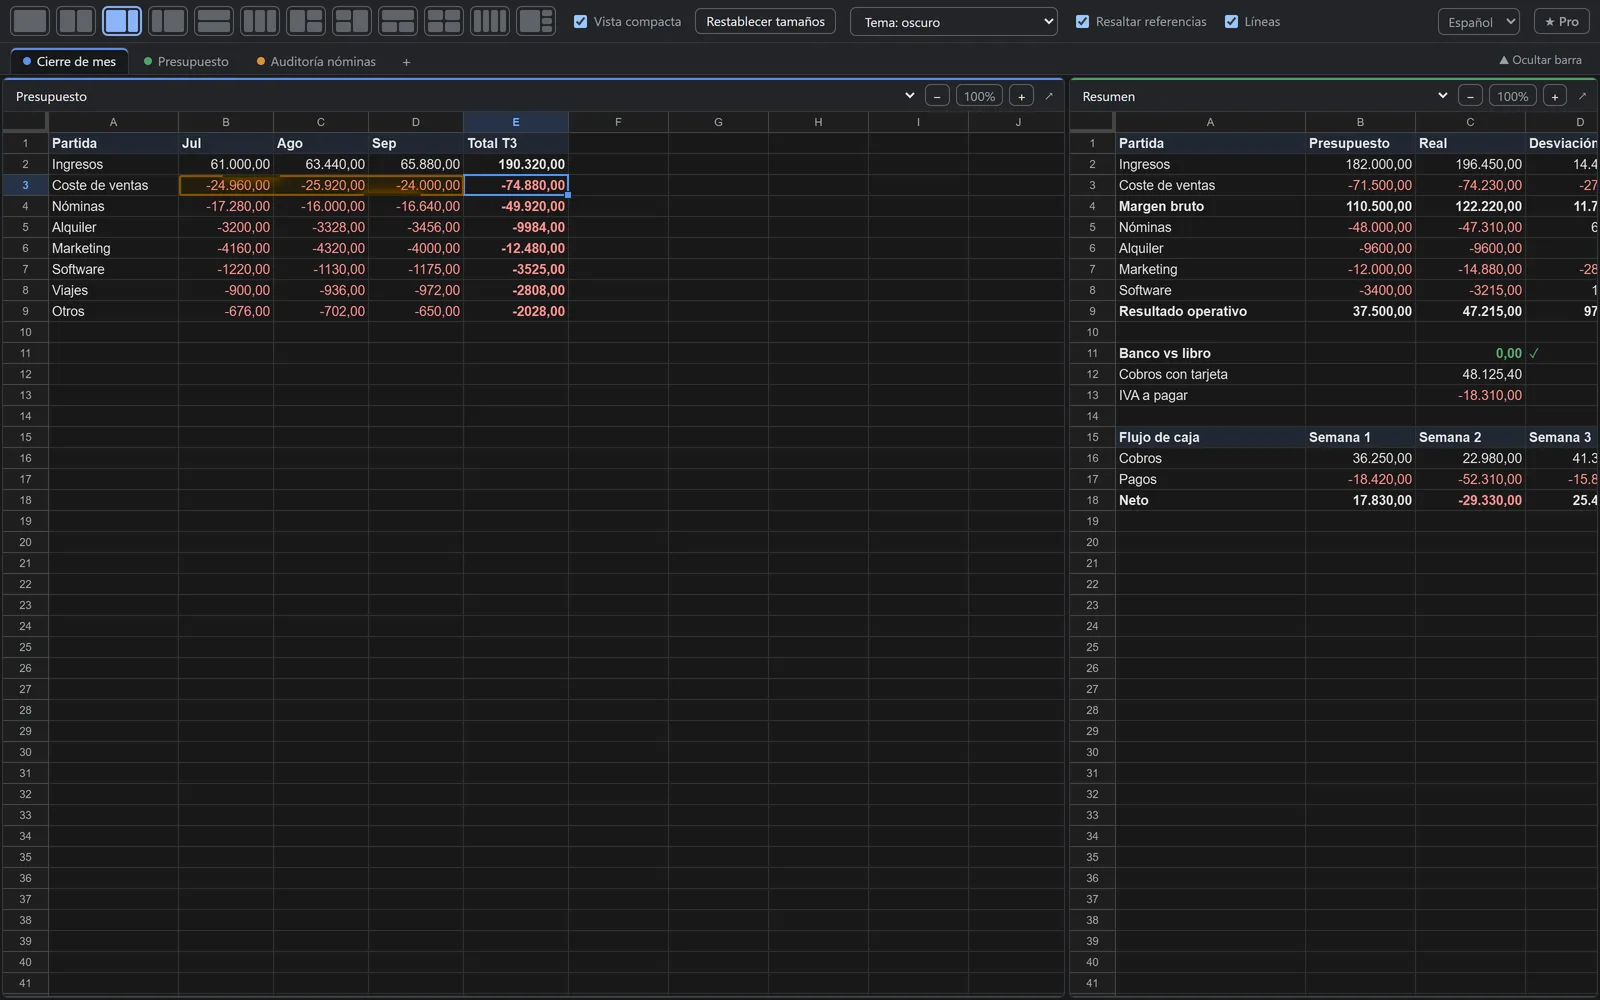Zoom in the Presupuesto pane
1600x1000 pixels.
[1021, 96]
